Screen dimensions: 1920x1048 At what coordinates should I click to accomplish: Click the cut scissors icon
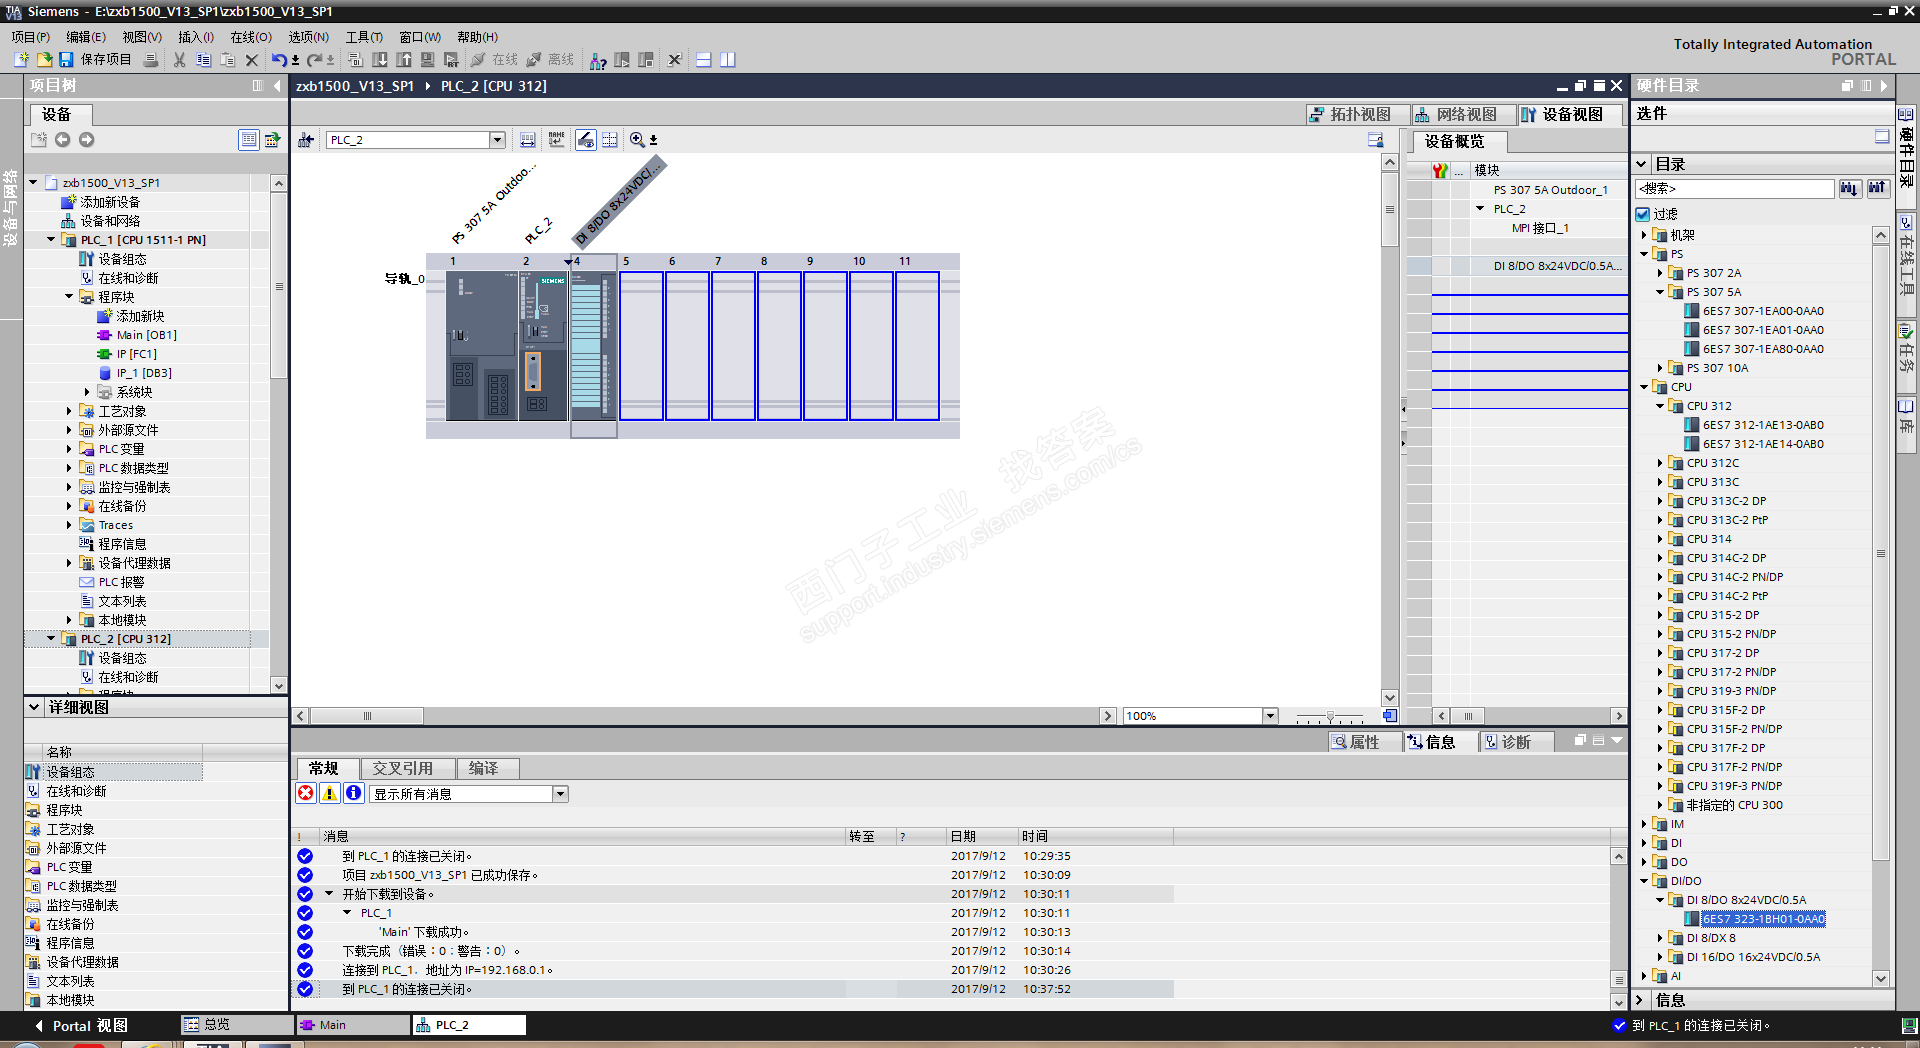pos(179,60)
